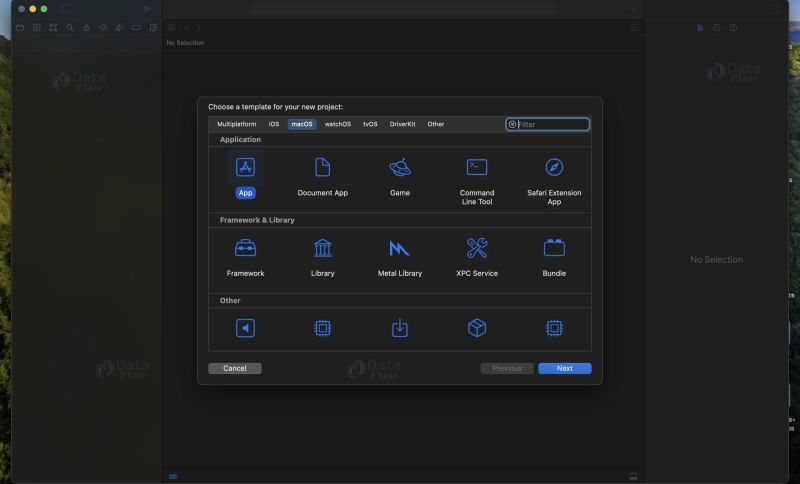Toggle the navigator sidebar button in Xcode toolbar

tap(65, 9)
